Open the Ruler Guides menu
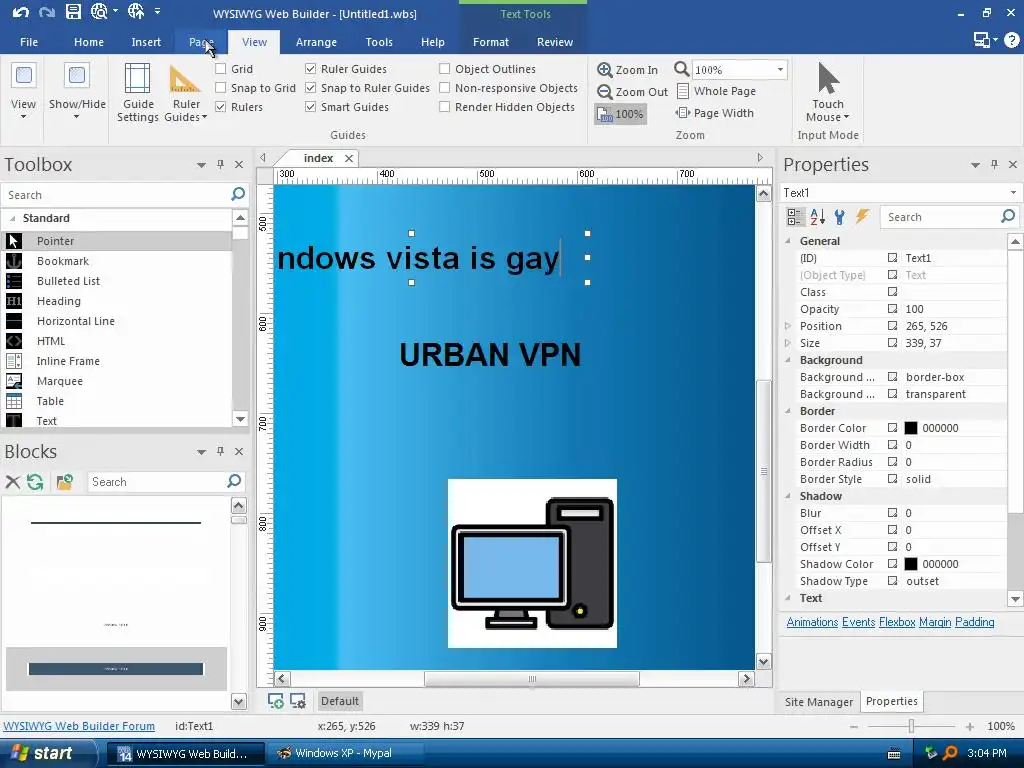The width and height of the screenshot is (1024, 768). [185, 93]
